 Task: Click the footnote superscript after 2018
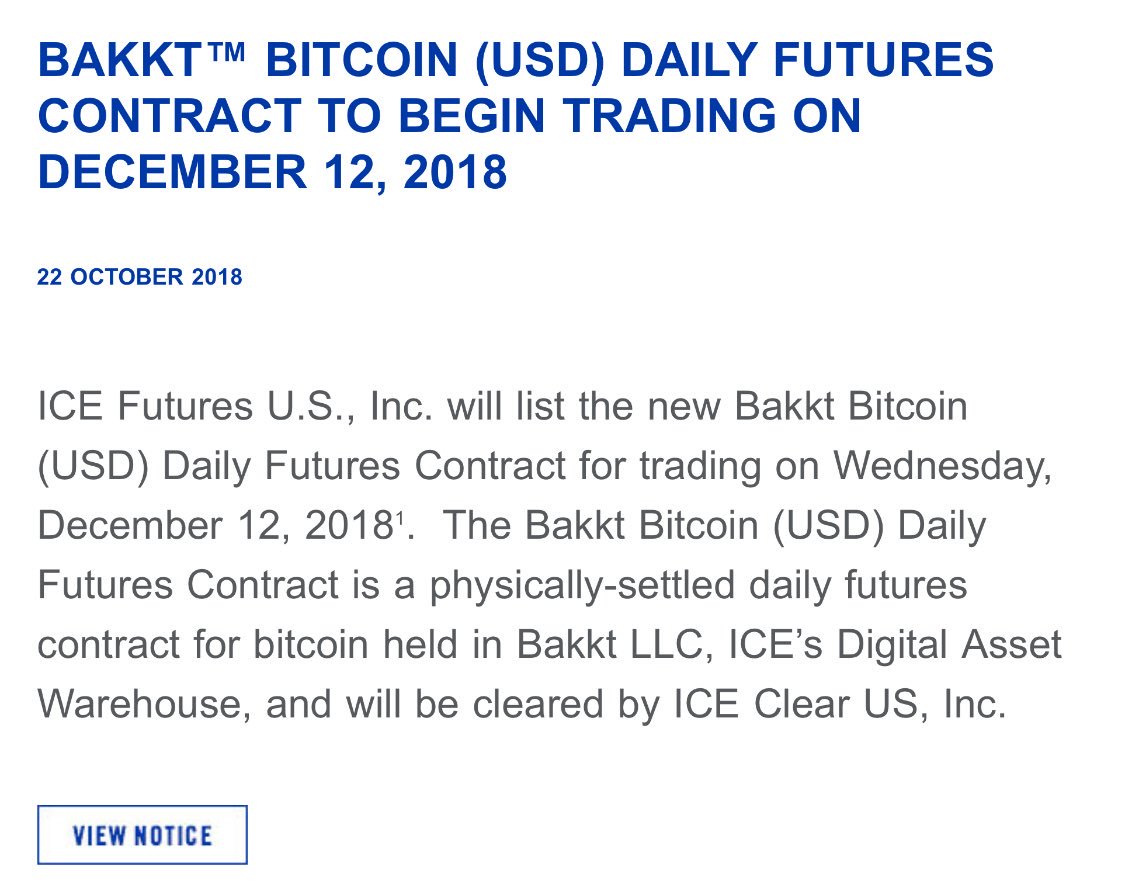pos(399,514)
